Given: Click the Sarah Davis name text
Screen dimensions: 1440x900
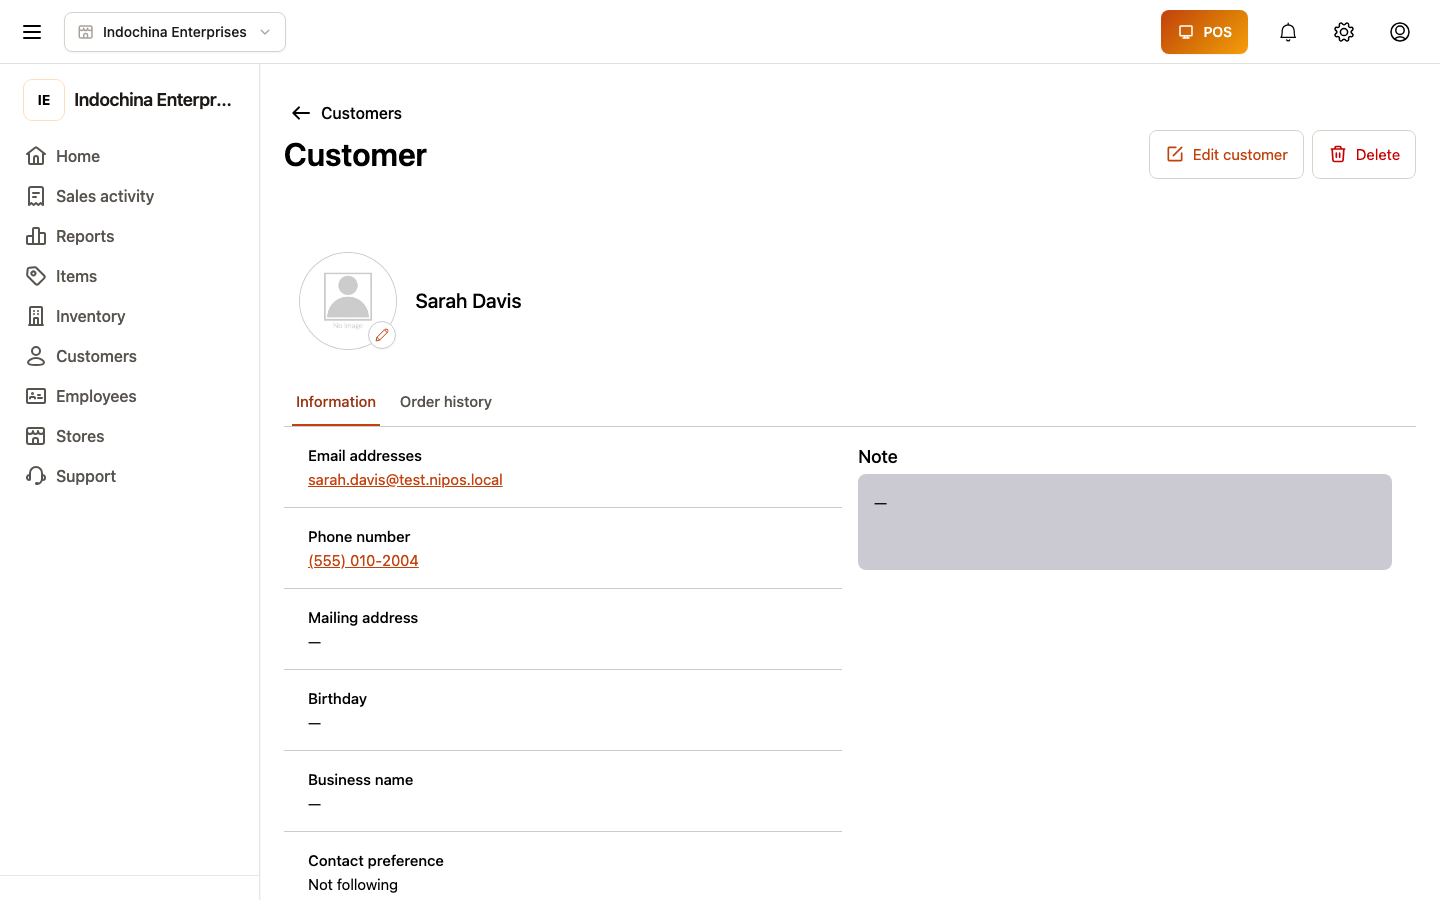Looking at the screenshot, I should click(468, 301).
